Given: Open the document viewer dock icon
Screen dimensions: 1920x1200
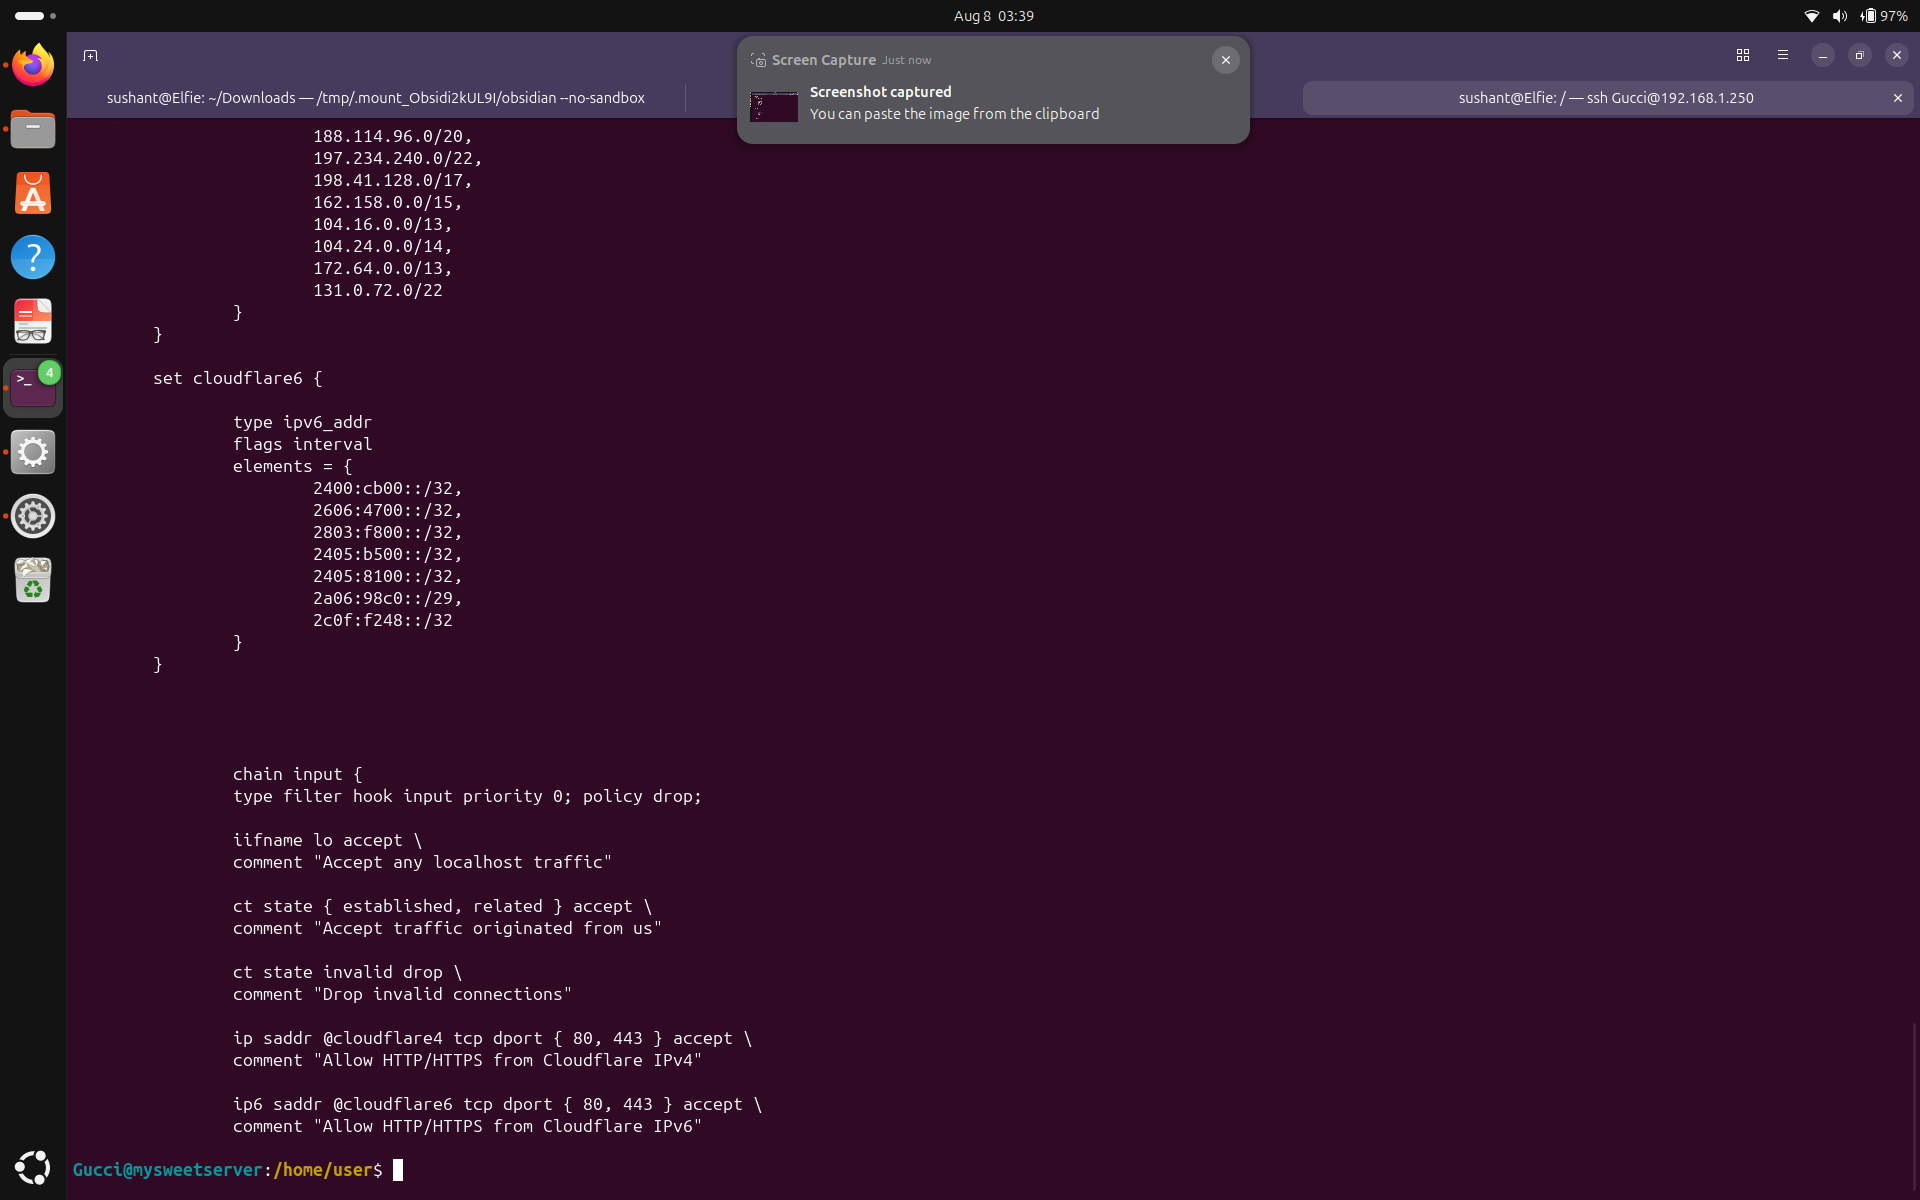Looking at the screenshot, I should click(x=33, y=322).
